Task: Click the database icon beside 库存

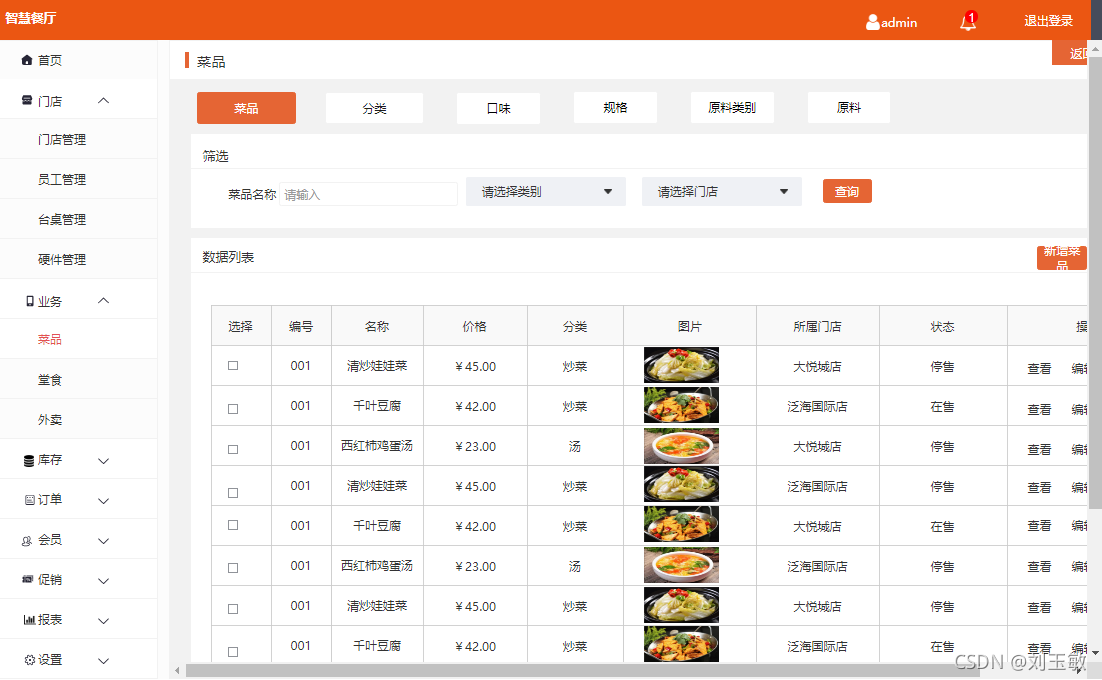Action: (29, 461)
